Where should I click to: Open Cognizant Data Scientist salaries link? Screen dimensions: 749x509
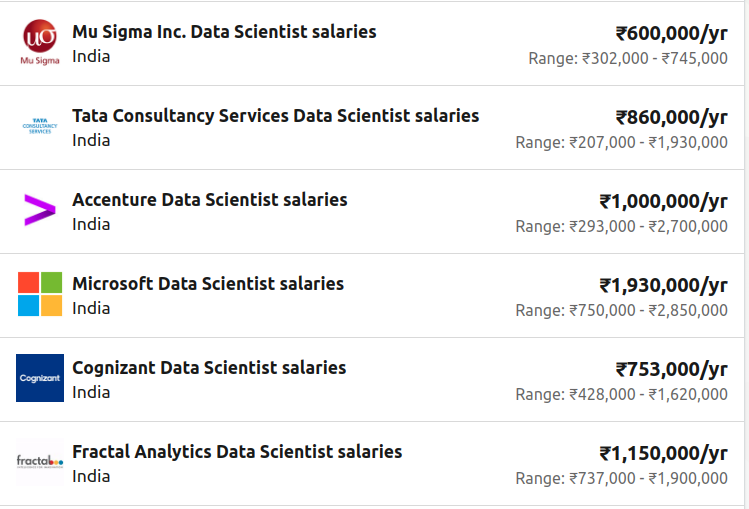pyautogui.click(x=209, y=368)
